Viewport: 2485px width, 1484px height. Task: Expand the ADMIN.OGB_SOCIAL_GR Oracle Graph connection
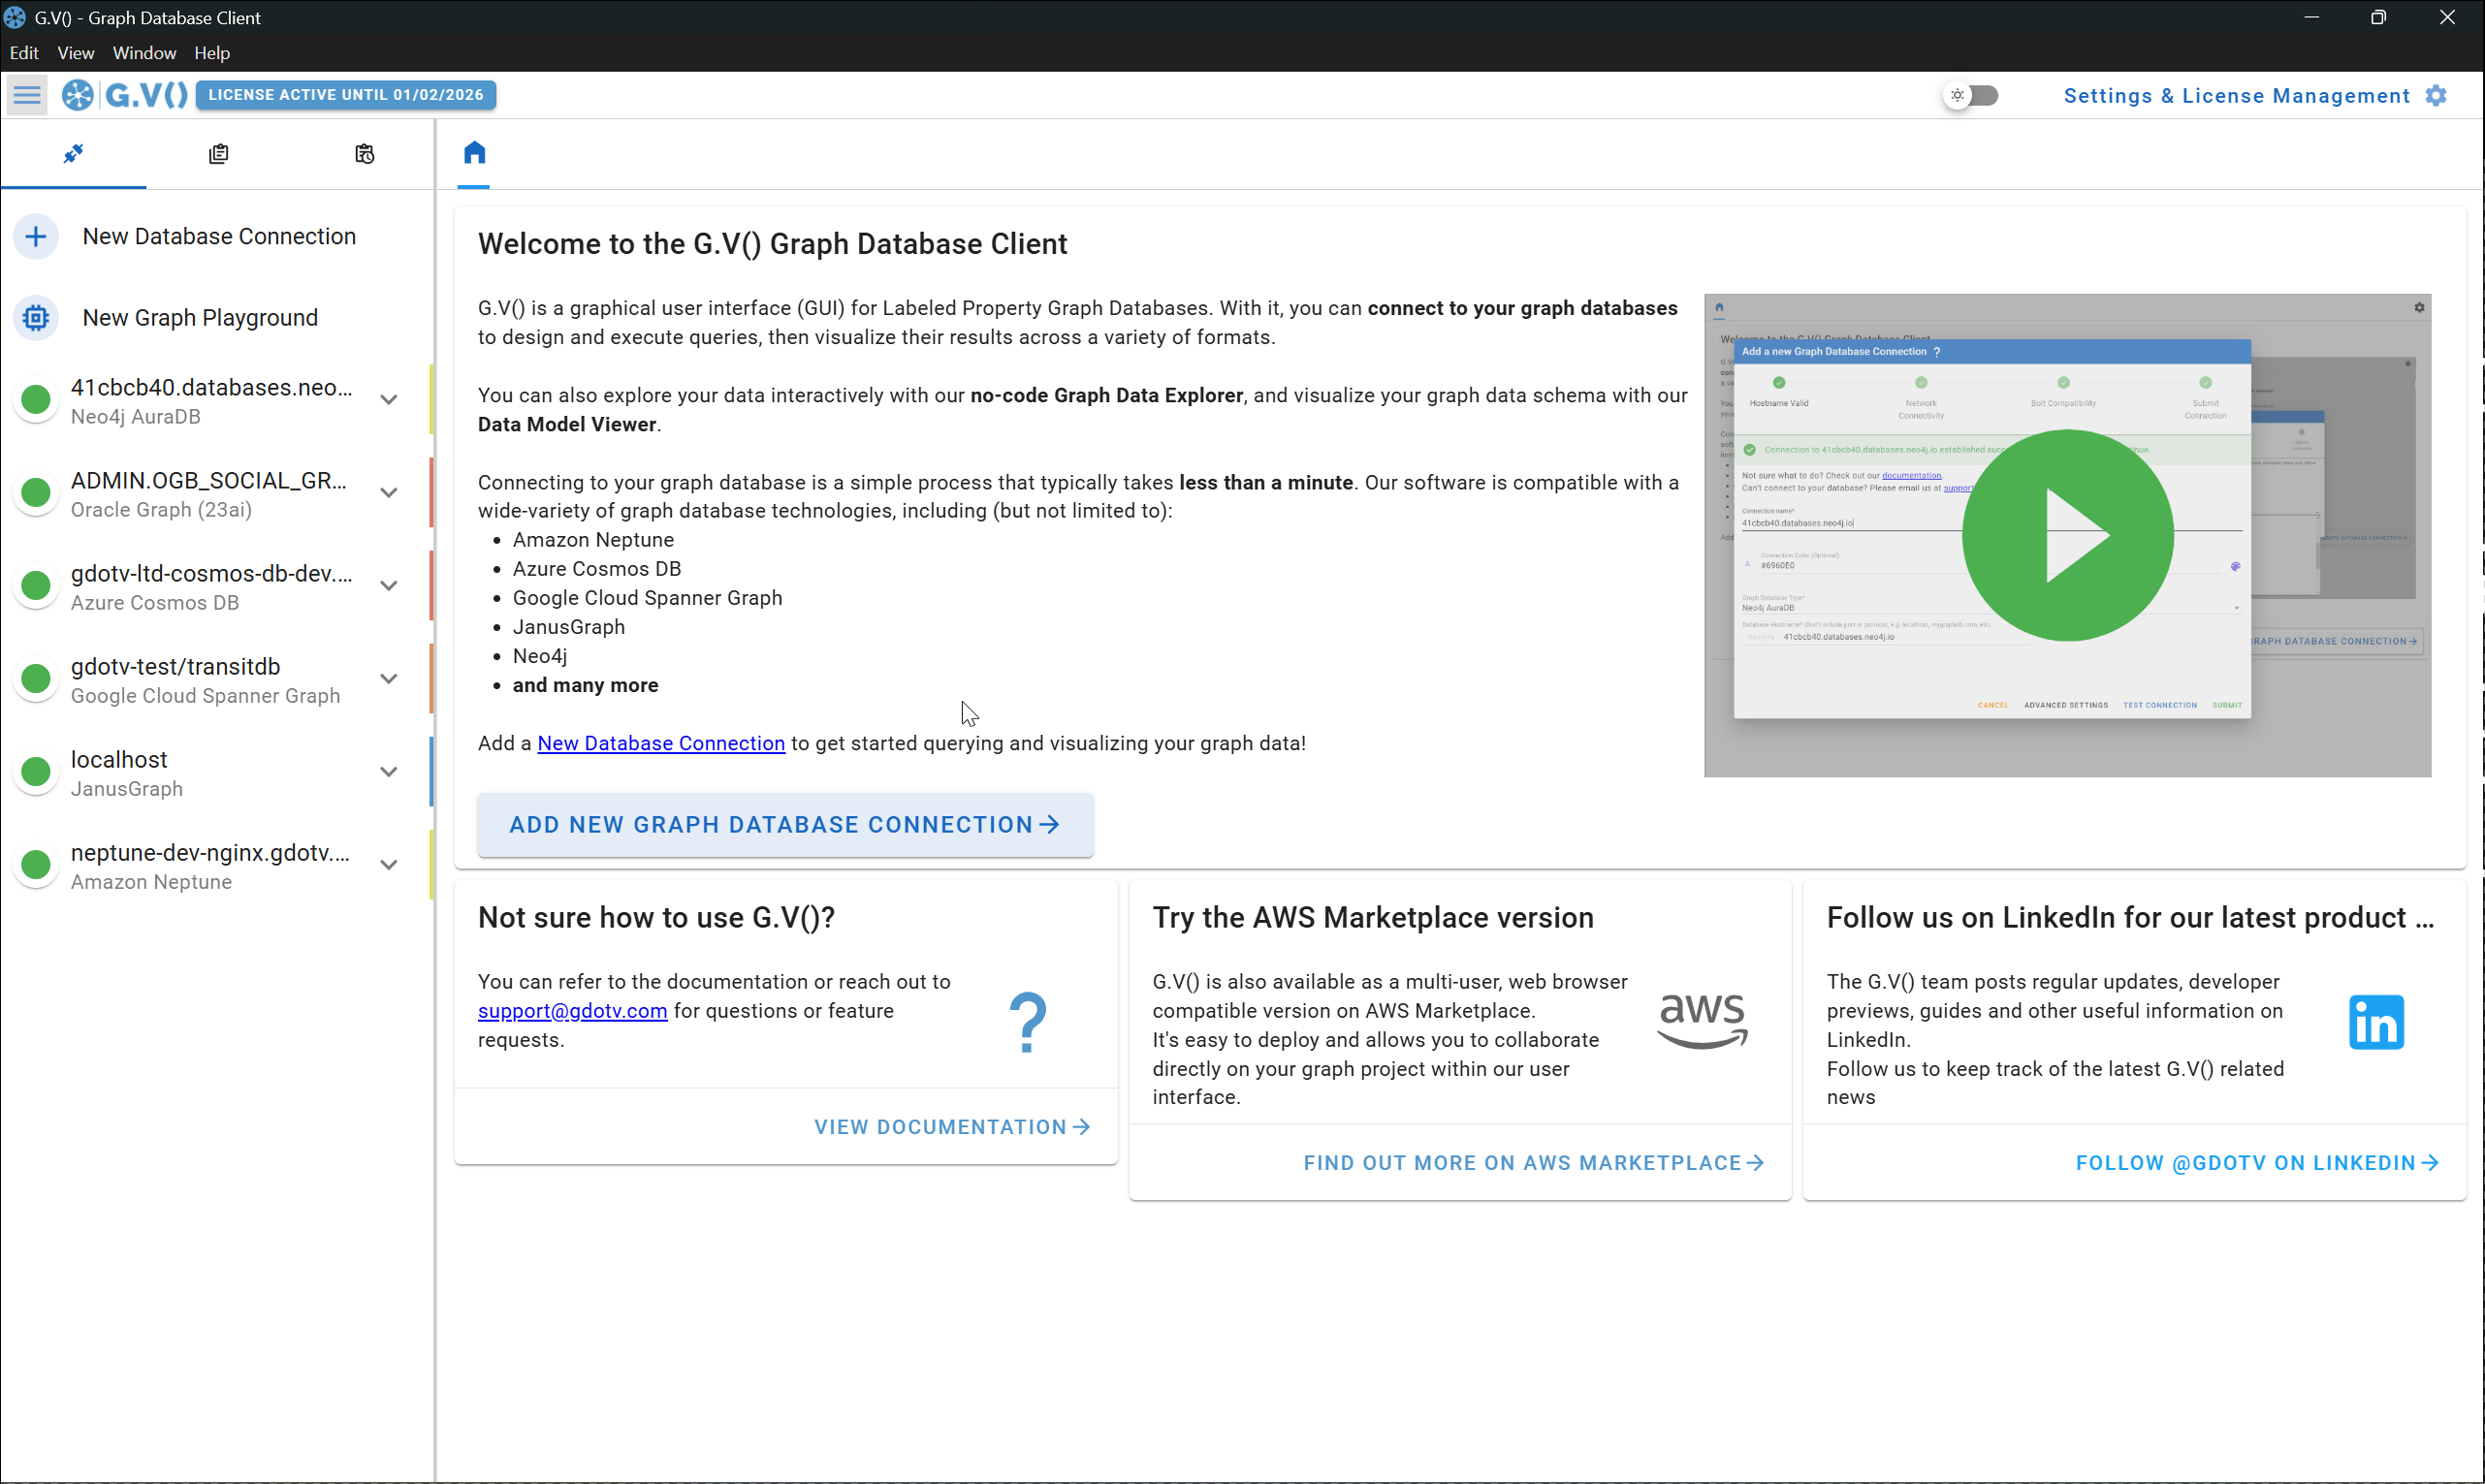389,493
